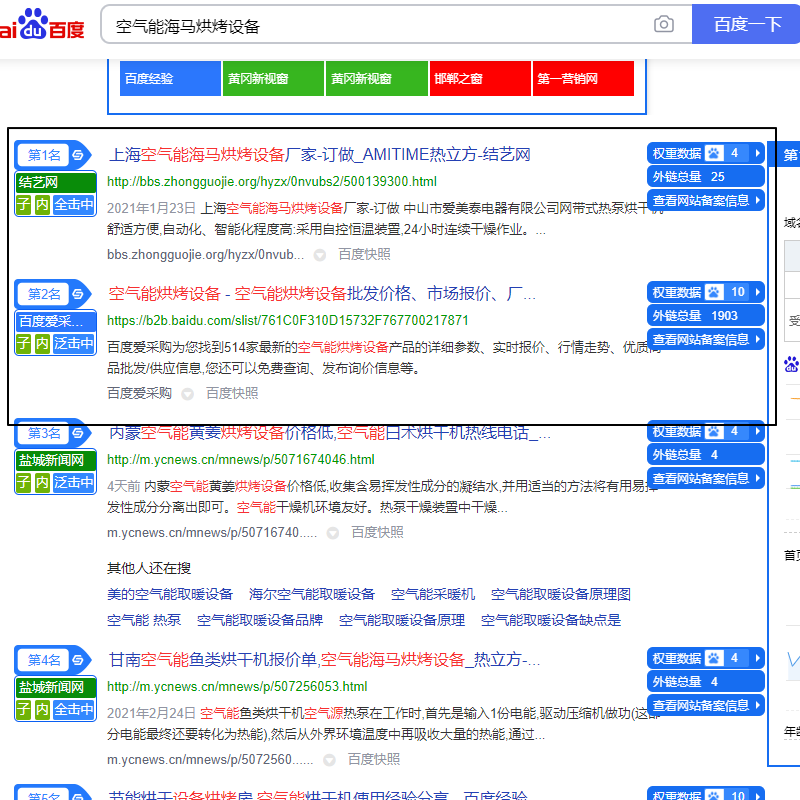This screenshot has width=800, height=800.
Task: Expand 查看网站备案信息 for the 第4名 result
Action: click(x=705, y=705)
